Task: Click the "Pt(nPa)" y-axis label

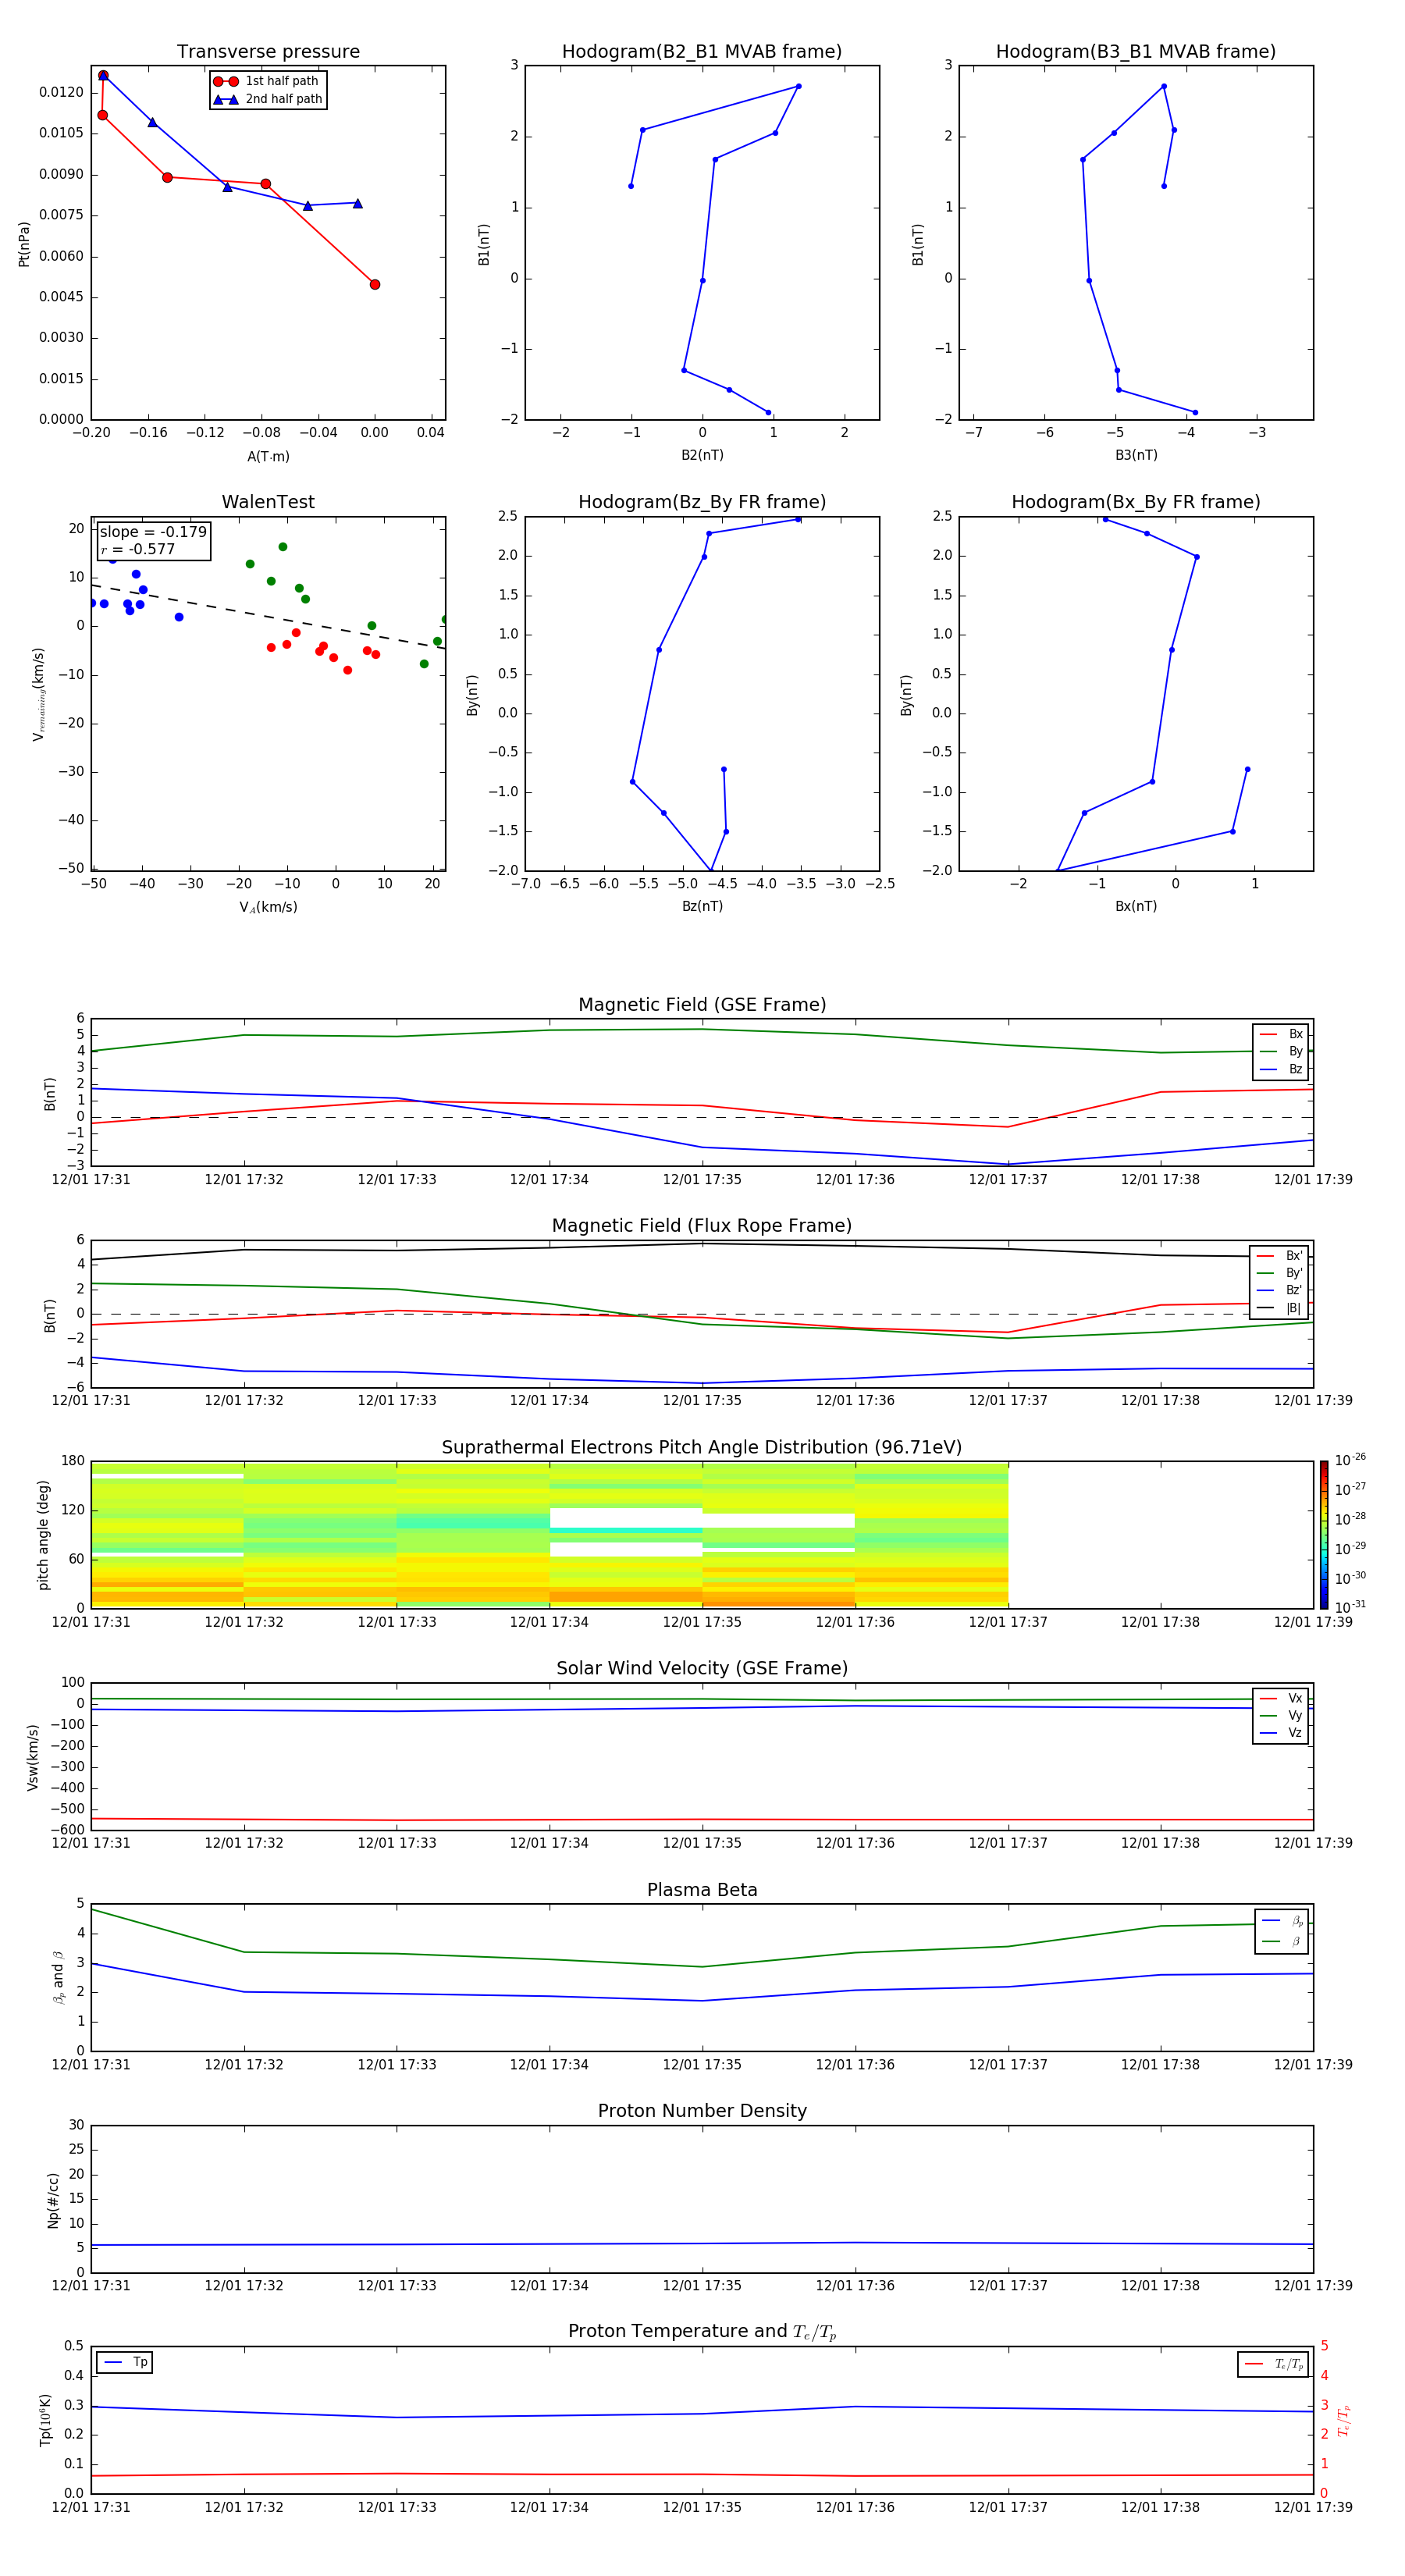Action: point(24,244)
